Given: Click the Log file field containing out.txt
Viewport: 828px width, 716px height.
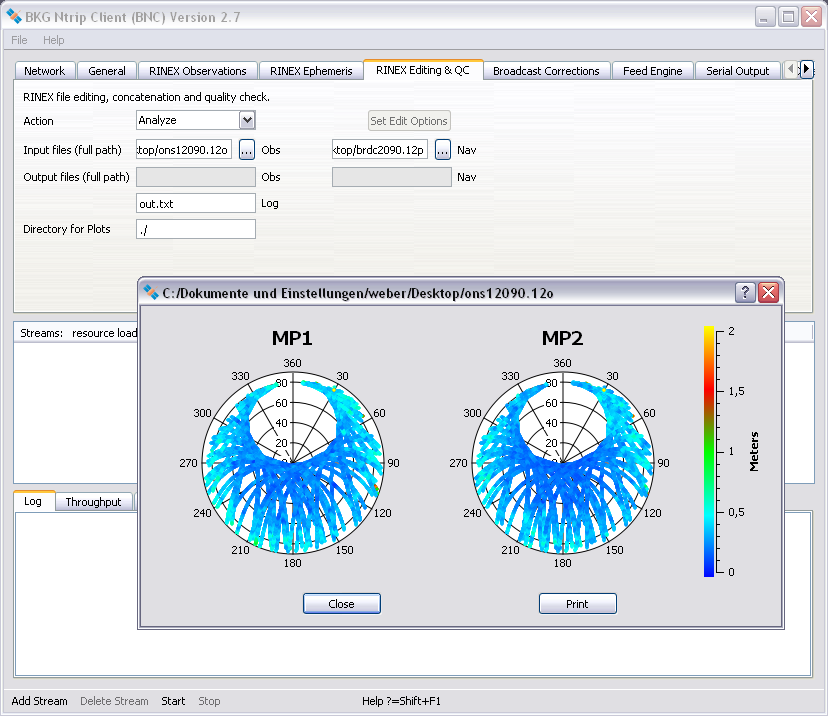Looking at the screenshot, I should click(196, 203).
